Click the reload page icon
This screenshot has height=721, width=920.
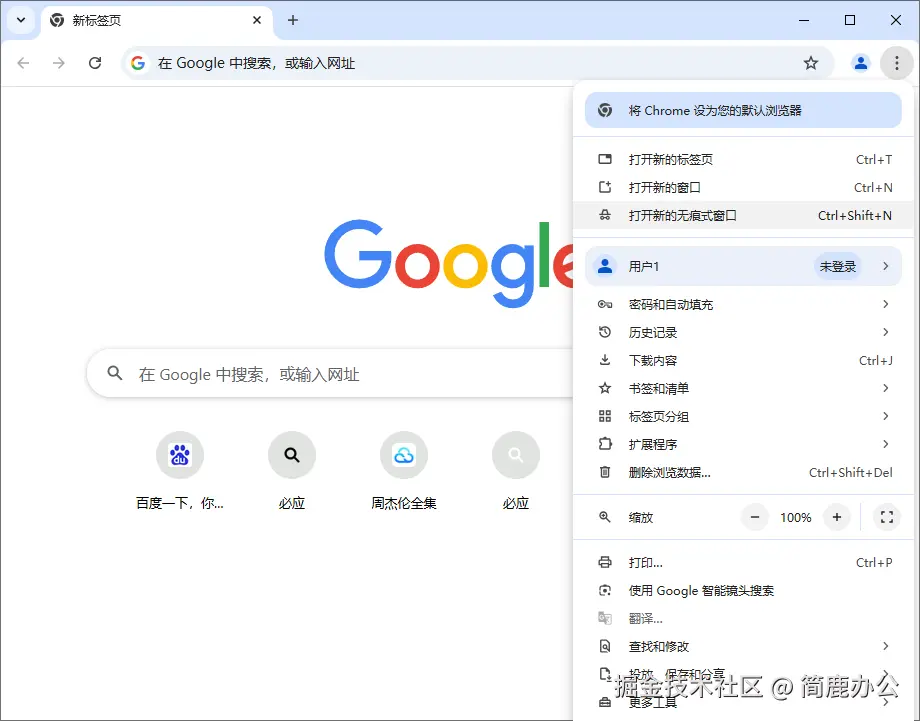coord(95,62)
